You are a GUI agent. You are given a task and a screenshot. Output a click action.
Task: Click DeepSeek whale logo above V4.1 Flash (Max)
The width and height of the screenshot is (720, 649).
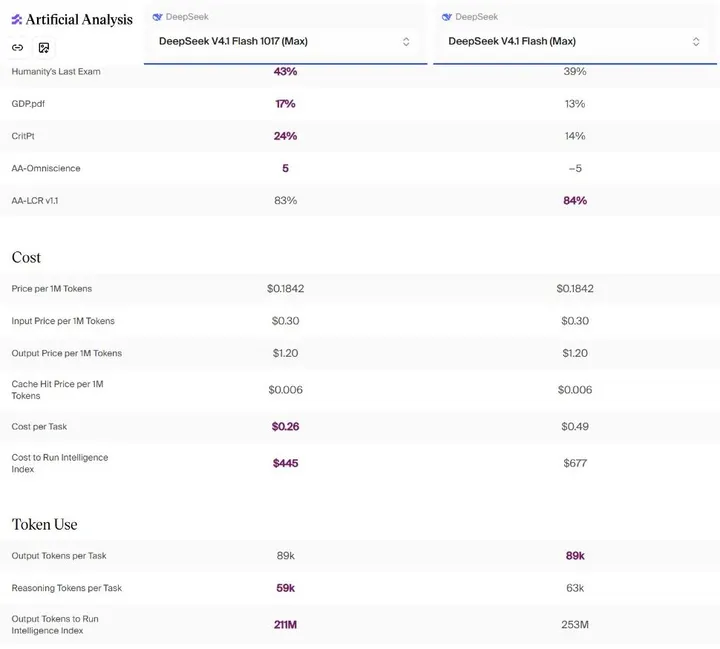pyautogui.click(x=447, y=17)
